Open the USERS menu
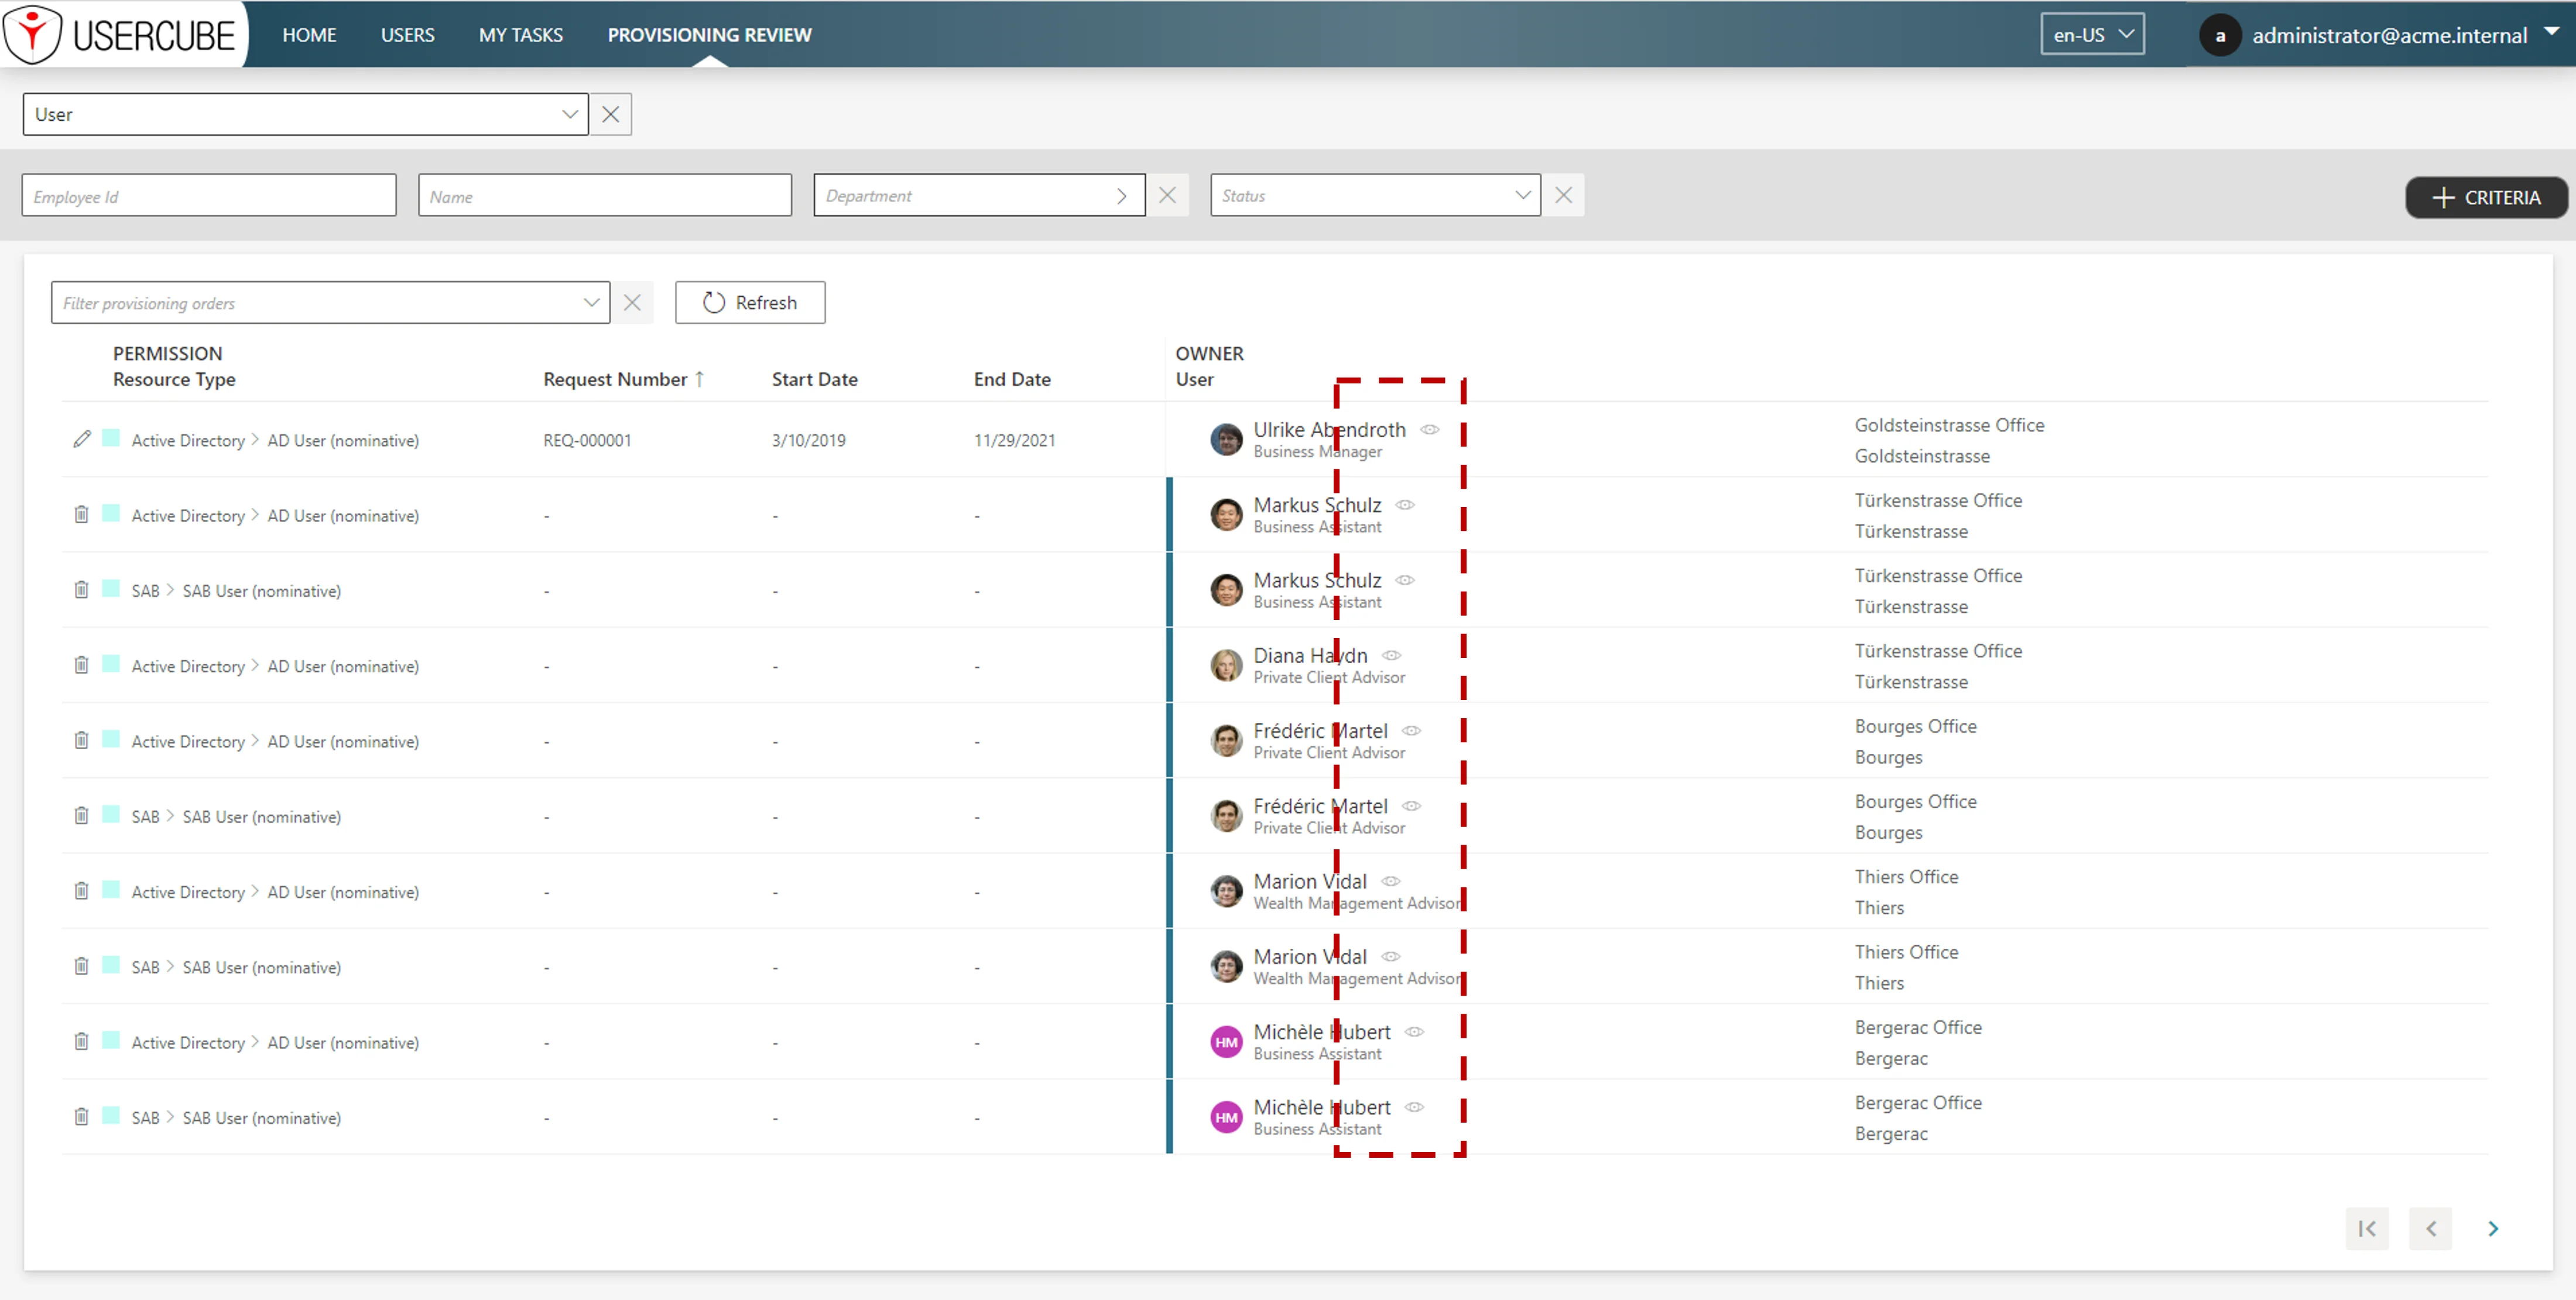 pos(407,35)
